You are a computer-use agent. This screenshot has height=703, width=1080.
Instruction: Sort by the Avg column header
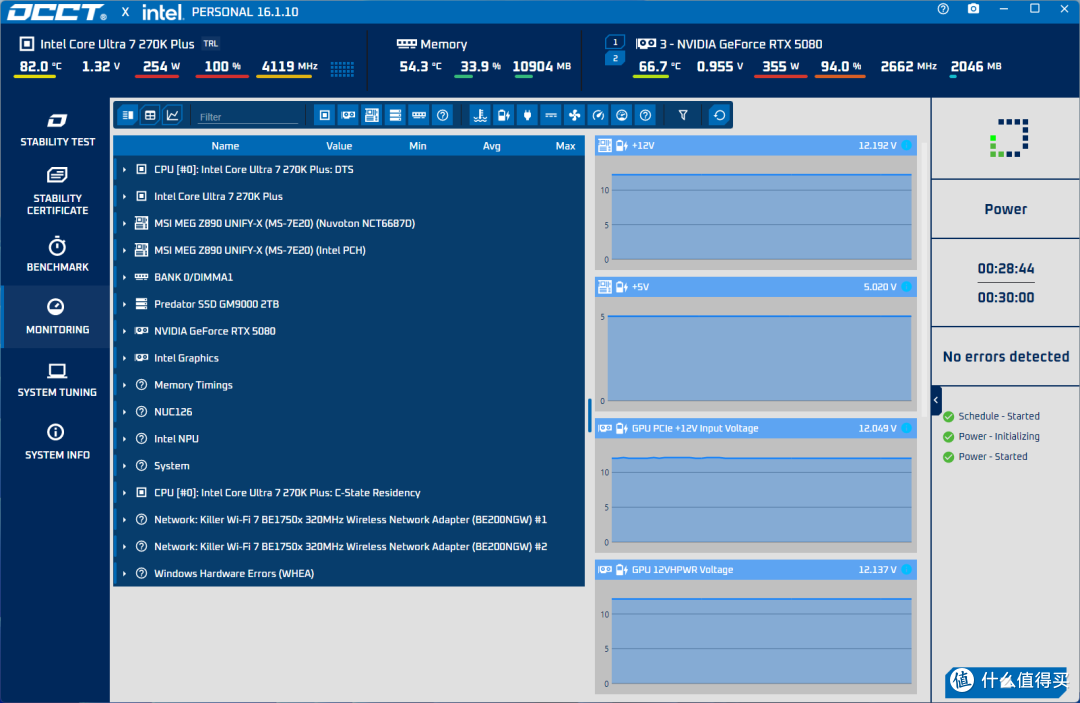[x=491, y=146]
